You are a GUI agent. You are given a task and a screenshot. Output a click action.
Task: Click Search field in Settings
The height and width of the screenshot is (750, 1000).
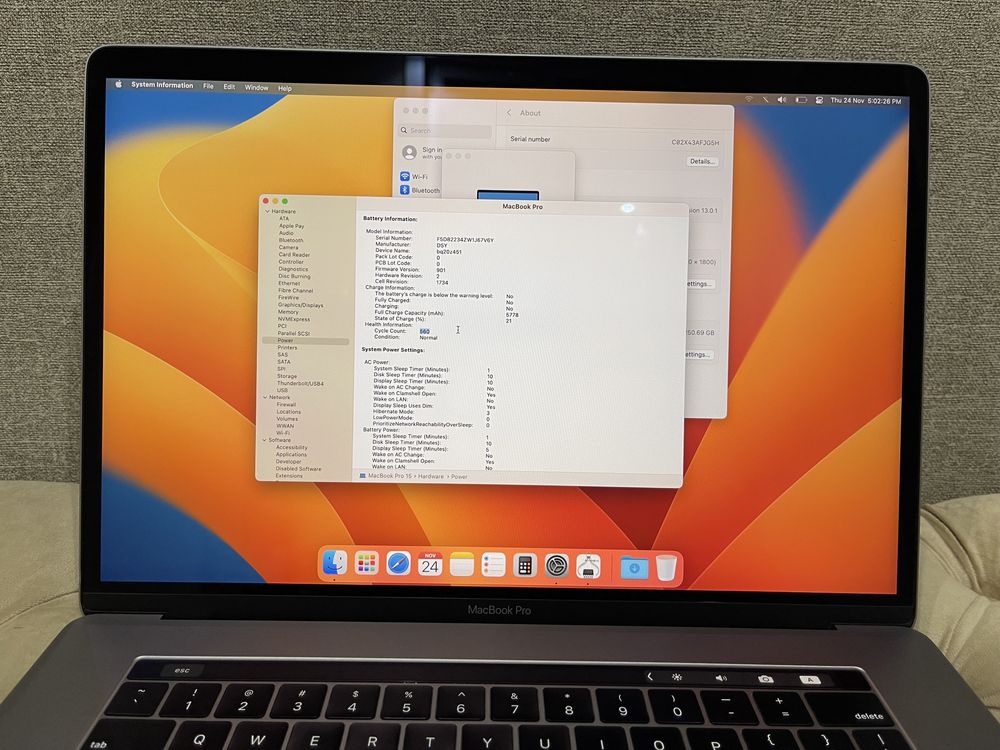(445, 131)
